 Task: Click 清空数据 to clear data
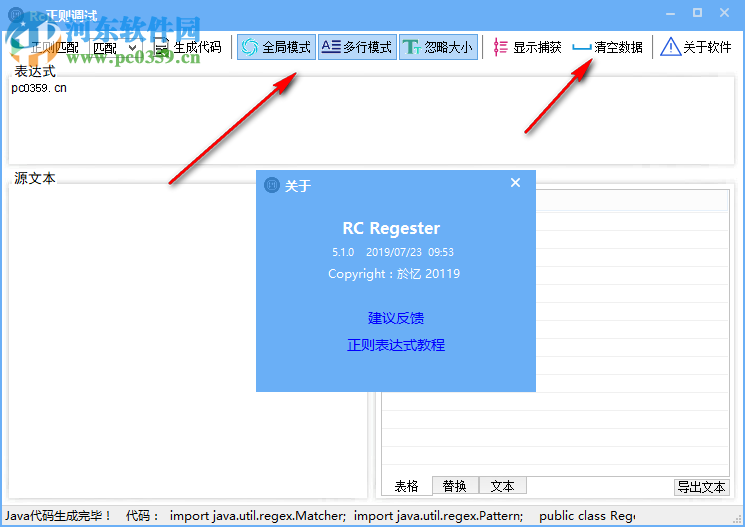(608, 47)
